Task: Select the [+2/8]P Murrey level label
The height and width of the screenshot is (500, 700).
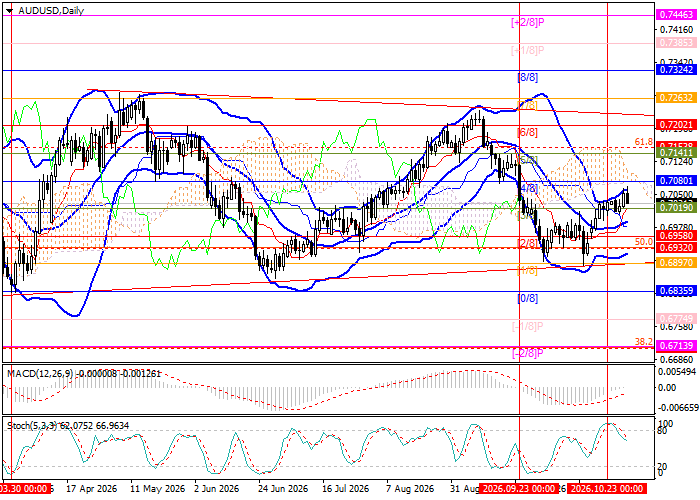Action: pos(528,22)
